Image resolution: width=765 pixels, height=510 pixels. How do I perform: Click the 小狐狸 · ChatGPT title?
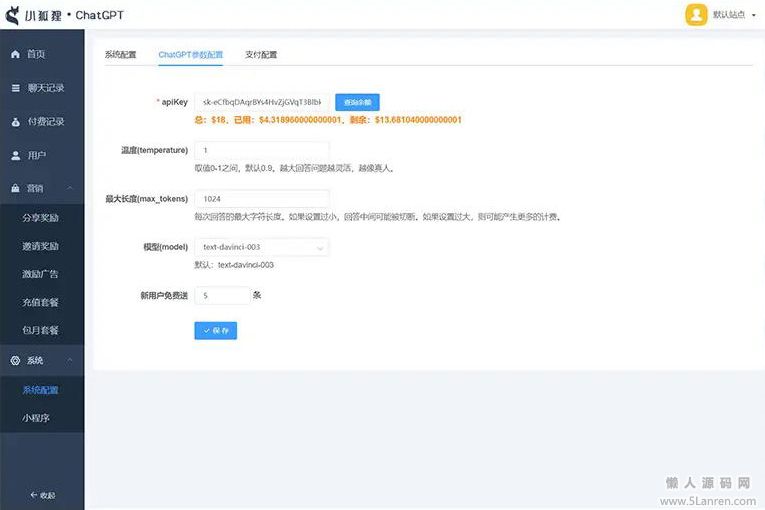[x=74, y=15]
